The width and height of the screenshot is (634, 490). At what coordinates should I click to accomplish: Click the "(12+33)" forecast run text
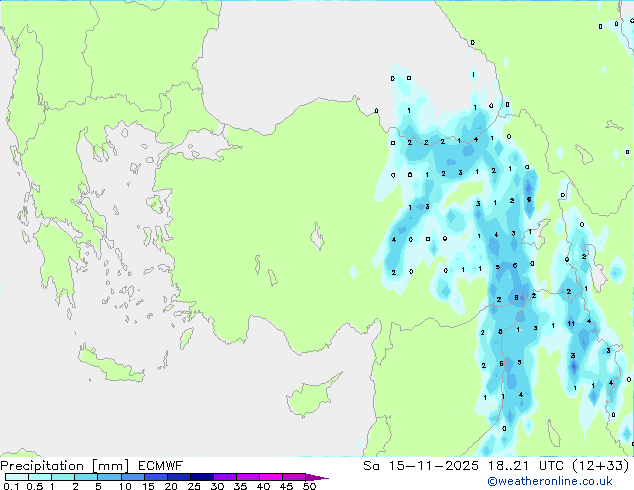click(x=601, y=466)
